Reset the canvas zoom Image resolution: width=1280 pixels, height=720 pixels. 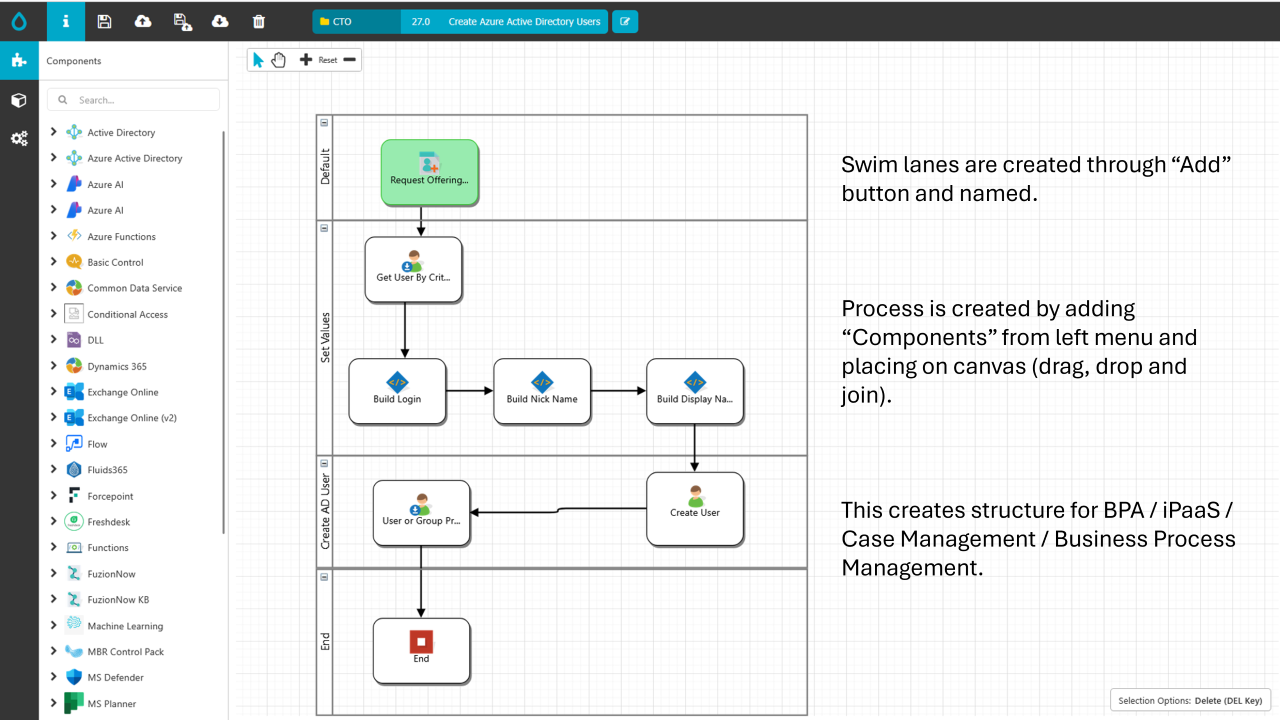328,60
